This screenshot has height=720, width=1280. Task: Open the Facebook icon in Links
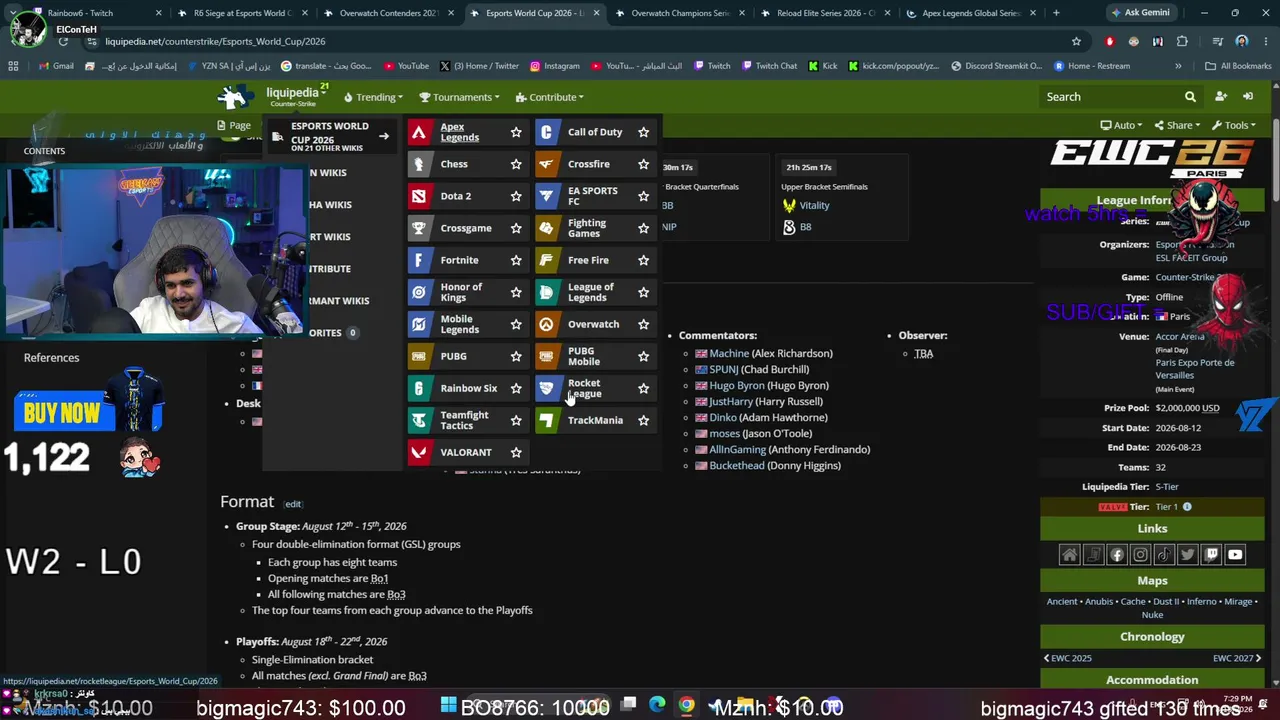pyautogui.click(x=1117, y=555)
